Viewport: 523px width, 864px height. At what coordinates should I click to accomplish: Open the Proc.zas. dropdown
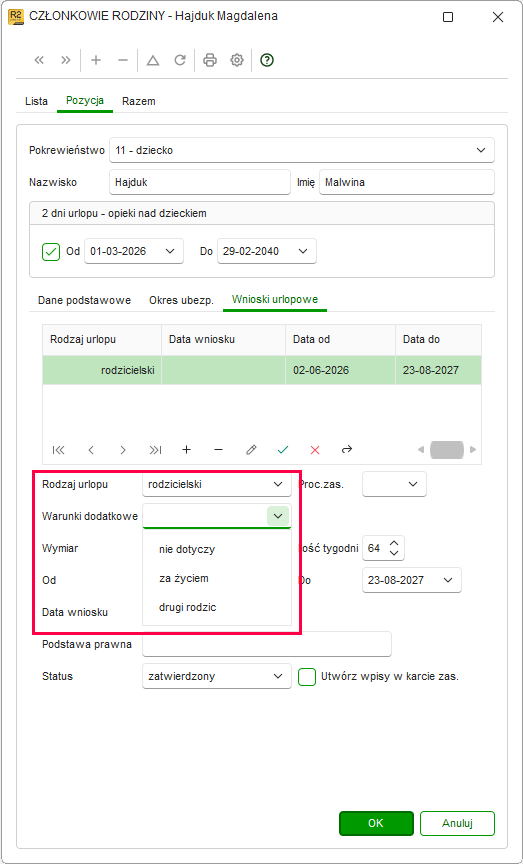coord(413,484)
